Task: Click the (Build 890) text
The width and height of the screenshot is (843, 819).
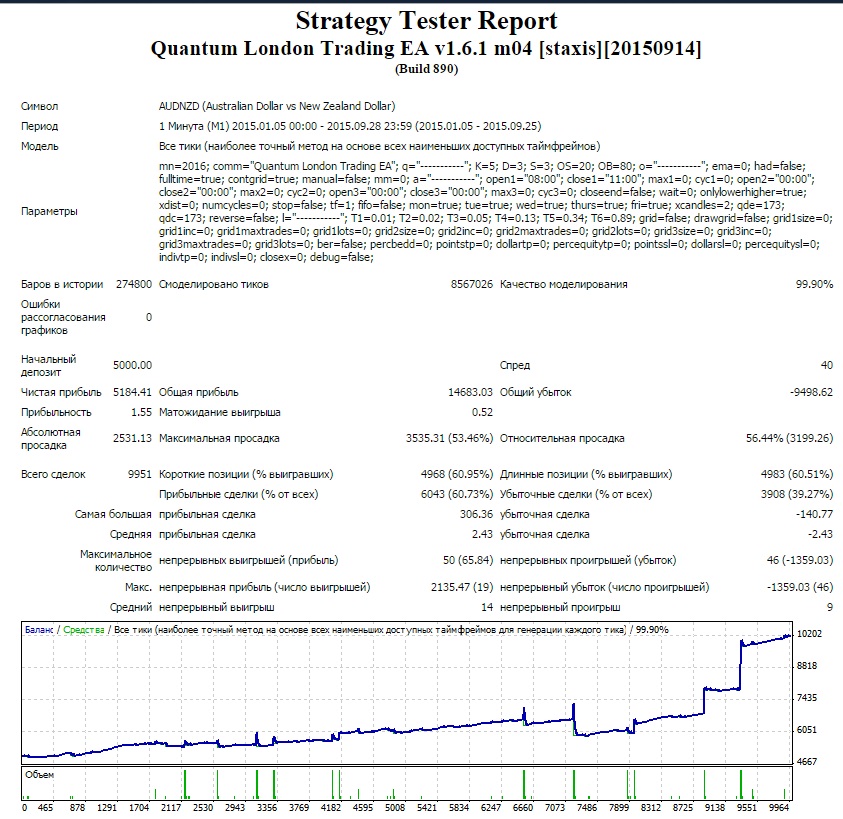Action: pos(426,69)
